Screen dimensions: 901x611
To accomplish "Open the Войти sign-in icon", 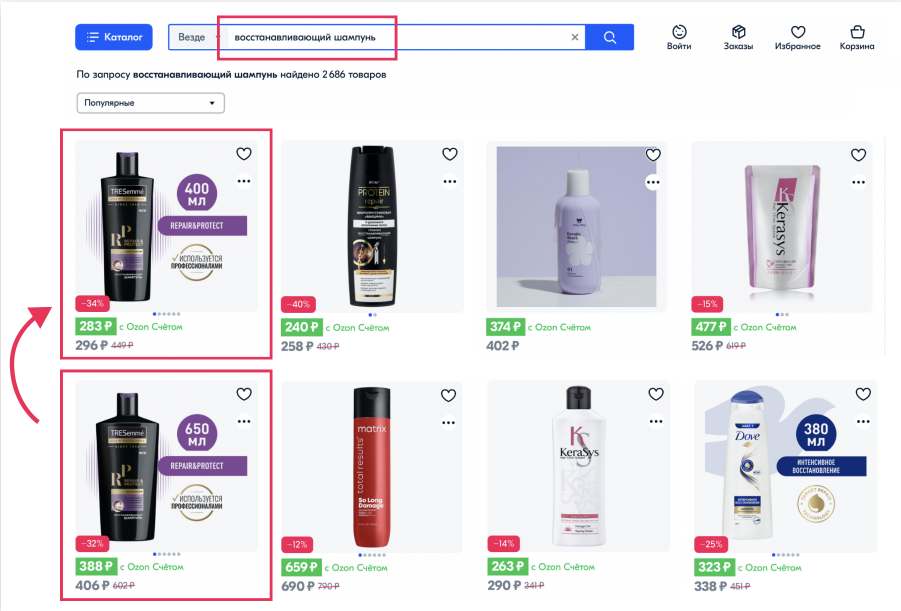I will coord(679,37).
